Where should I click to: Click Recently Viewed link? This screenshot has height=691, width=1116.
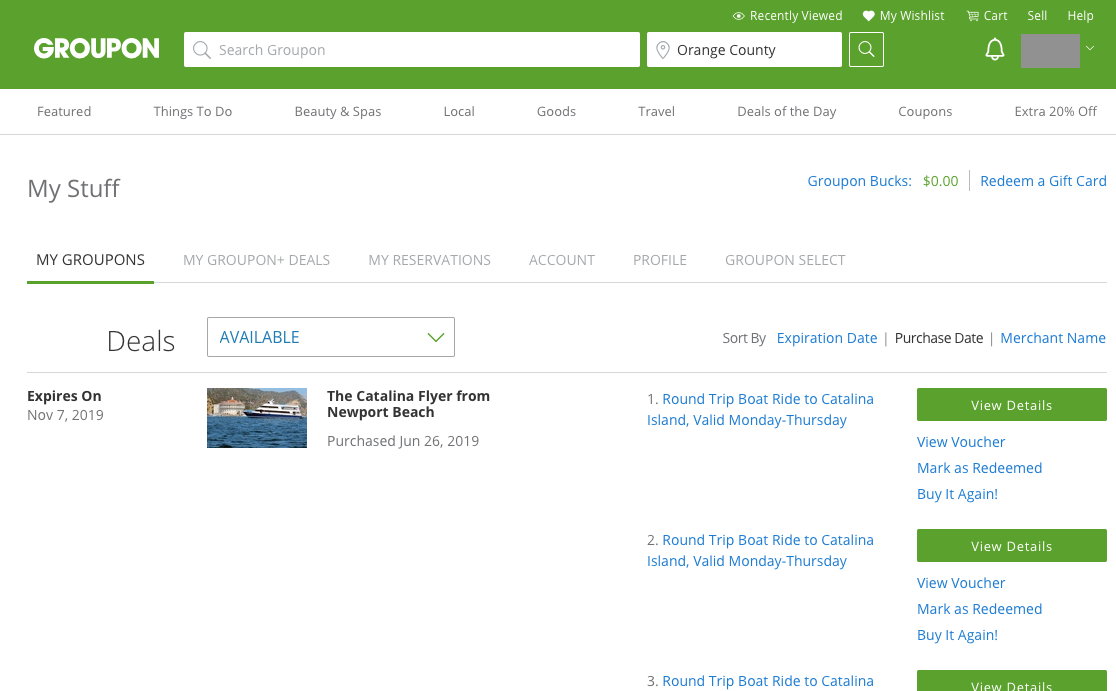click(x=796, y=16)
